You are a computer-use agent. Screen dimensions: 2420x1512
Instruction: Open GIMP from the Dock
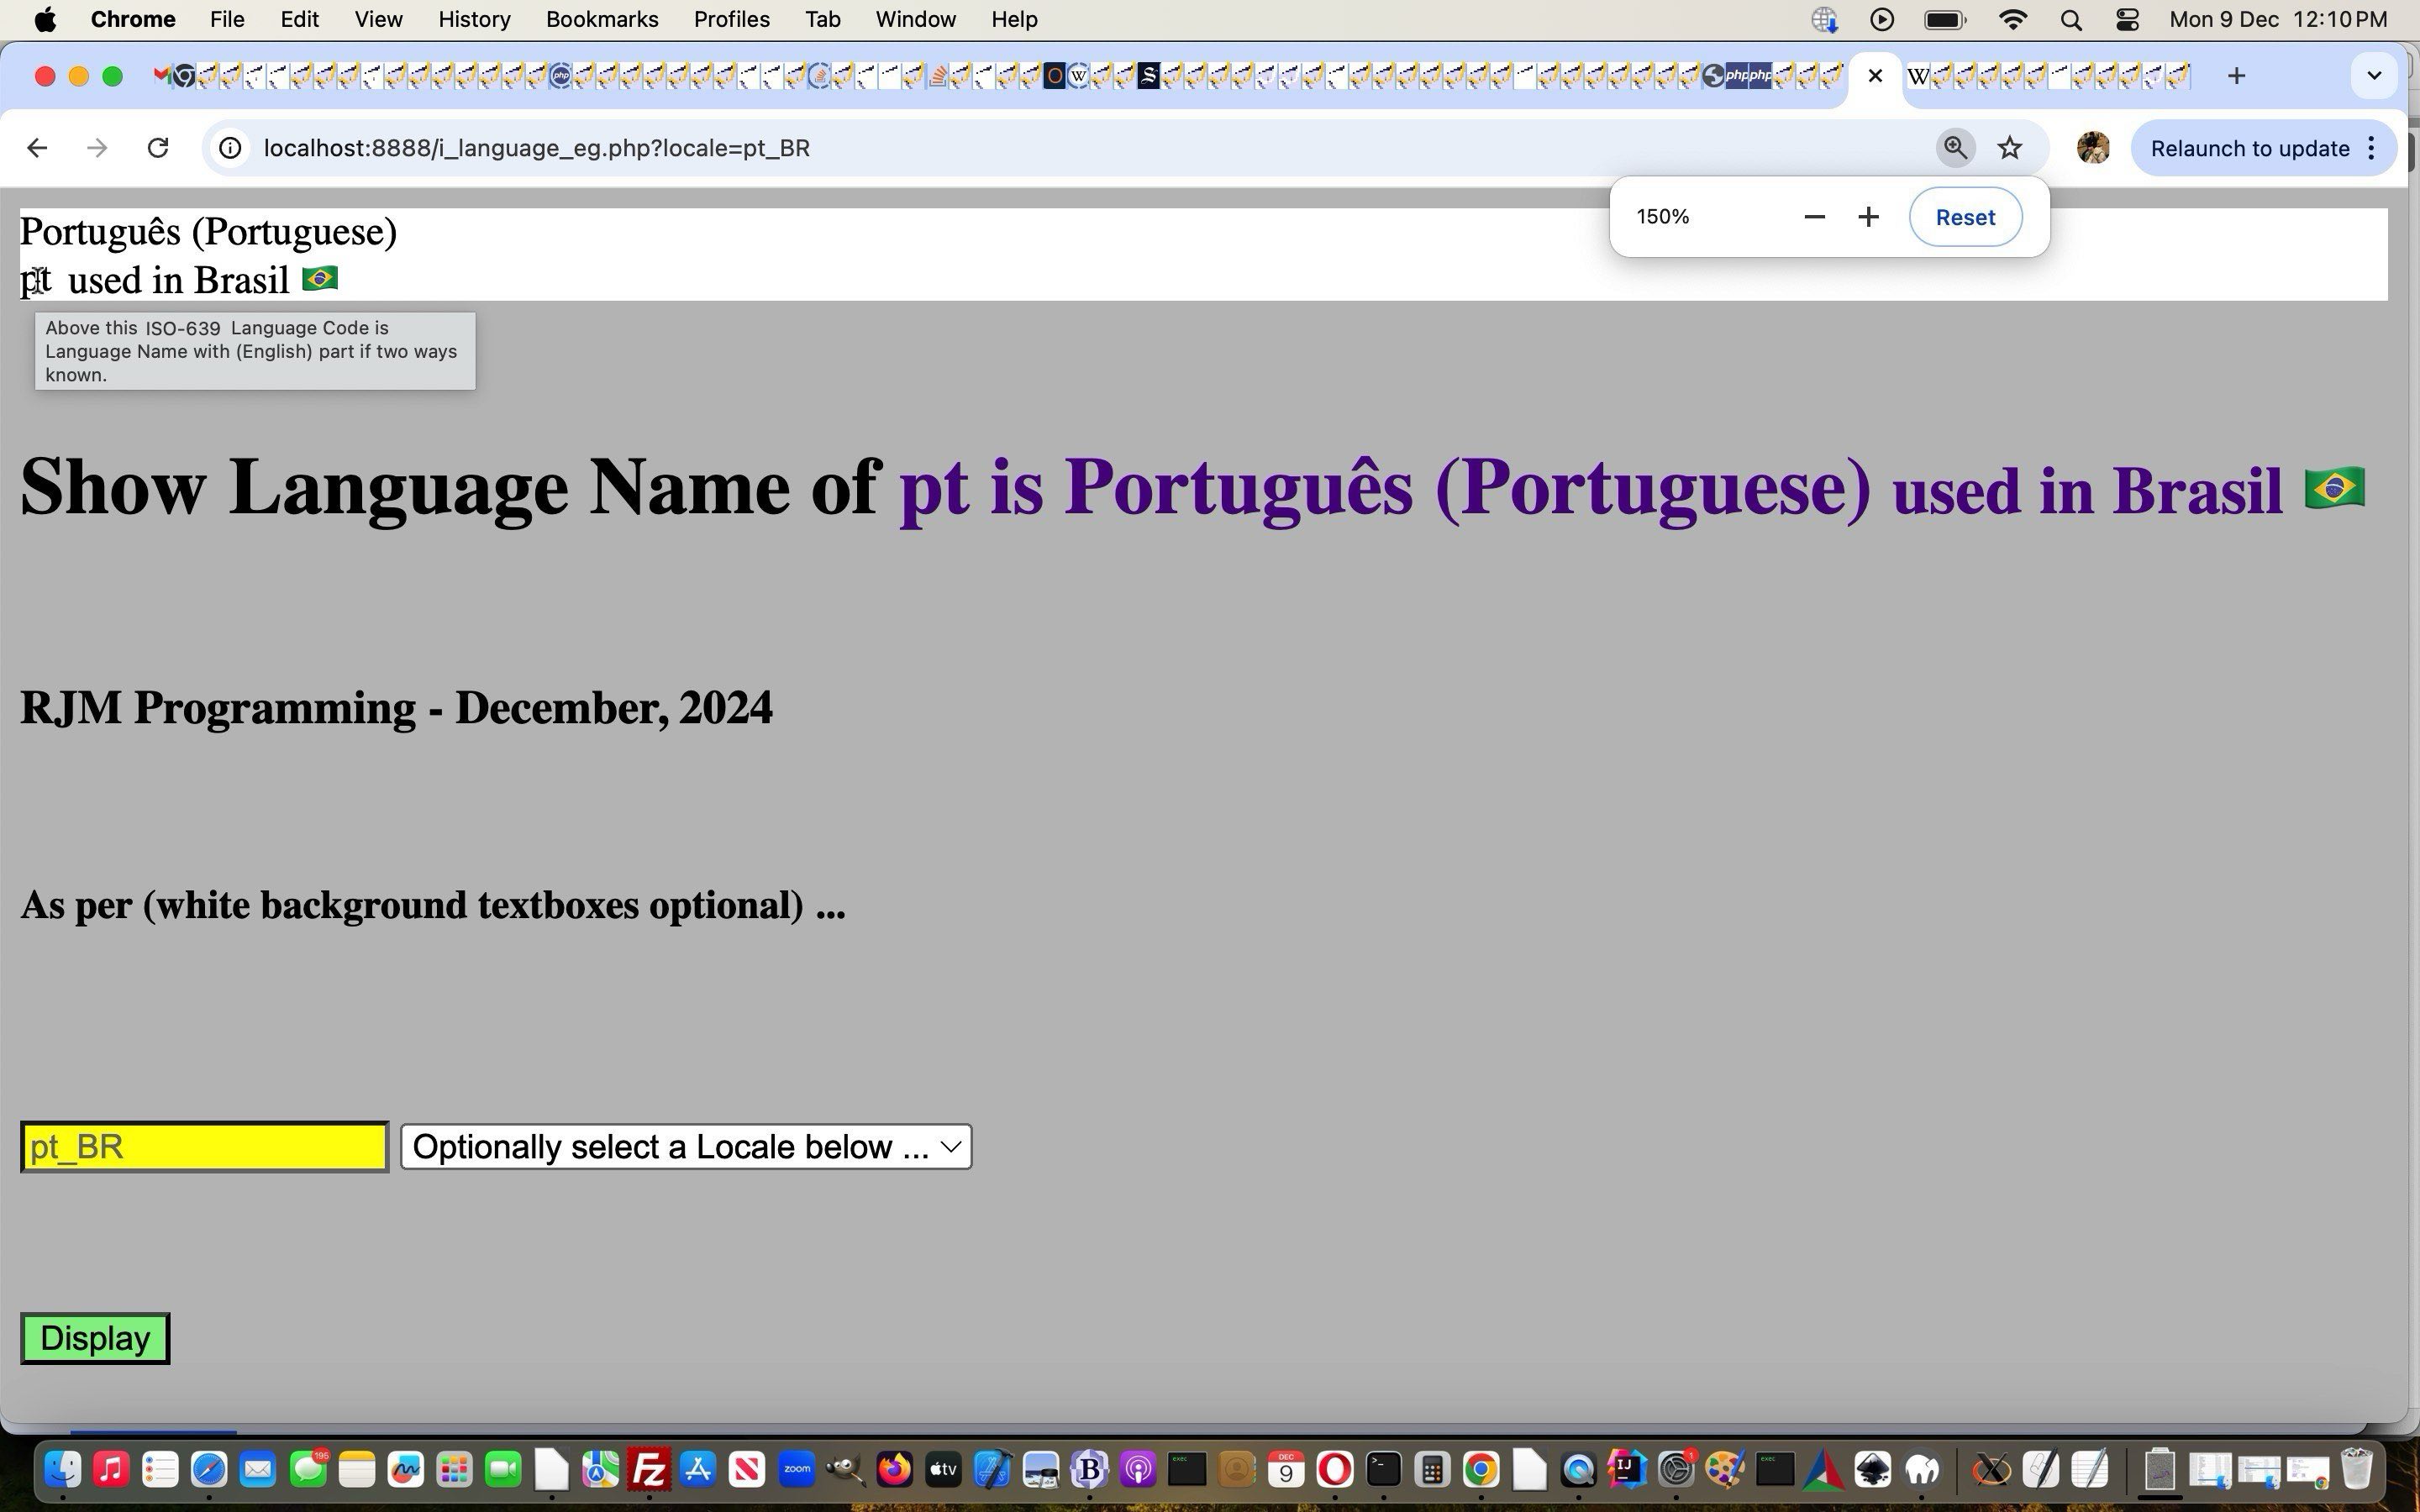(846, 1470)
